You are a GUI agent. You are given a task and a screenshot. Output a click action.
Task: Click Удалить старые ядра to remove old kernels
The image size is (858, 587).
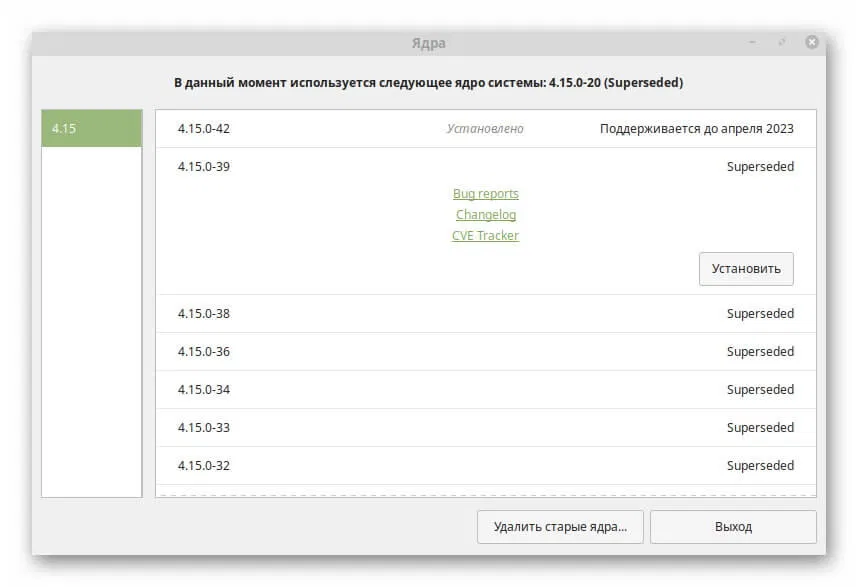point(561,527)
